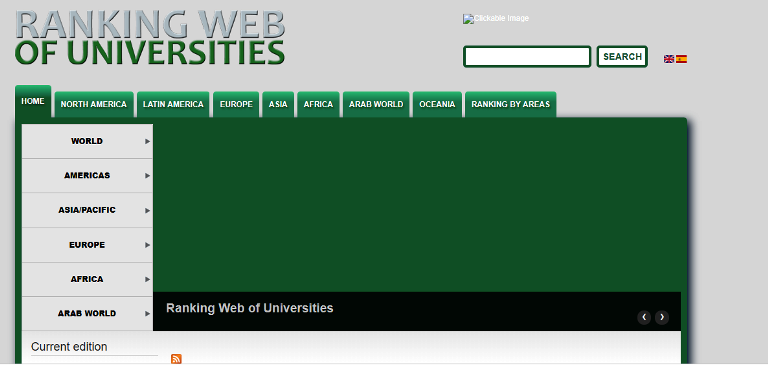The height and width of the screenshot is (366, 768).
Task: Click the Ranking Web of Universities slide caption
Action: pos(250,308)
